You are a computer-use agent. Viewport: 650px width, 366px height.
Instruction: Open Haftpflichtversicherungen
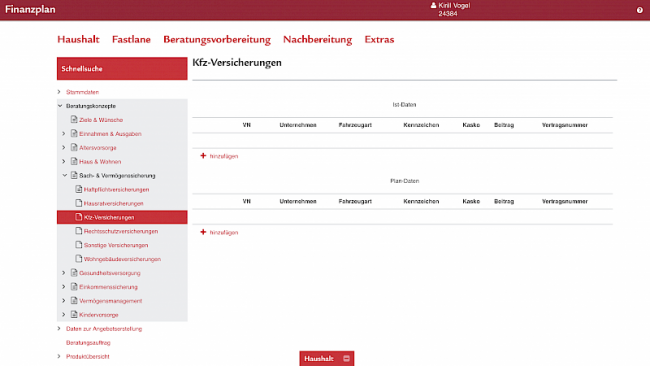(116, 189)
